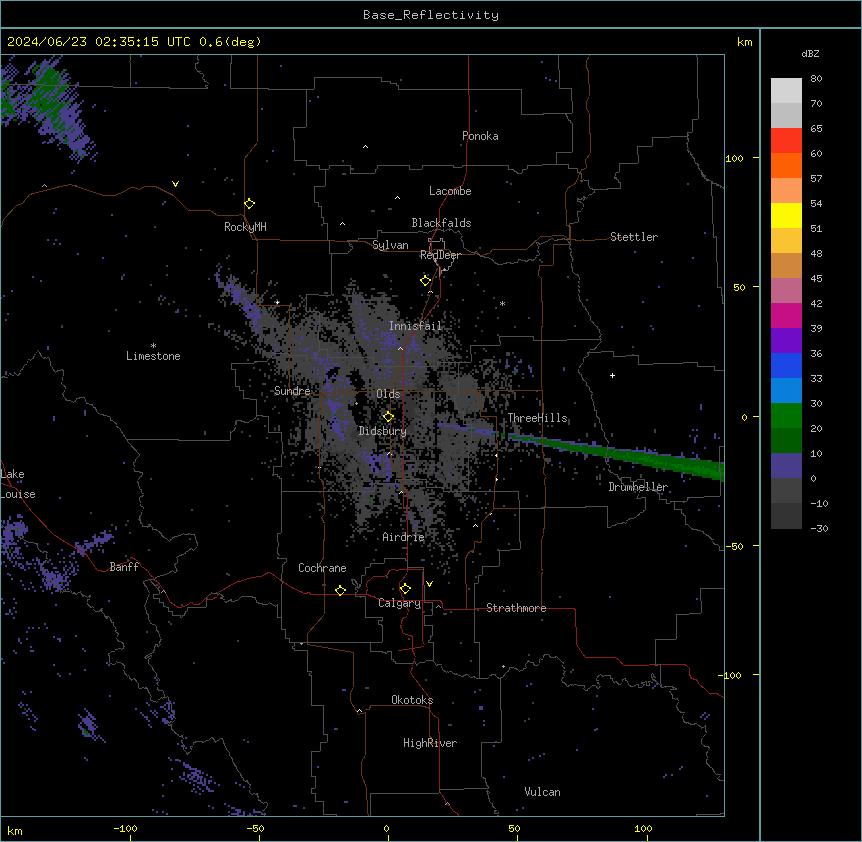
Task: Click the yellow v marker east of Calgary
Action: tap(429, 584)
